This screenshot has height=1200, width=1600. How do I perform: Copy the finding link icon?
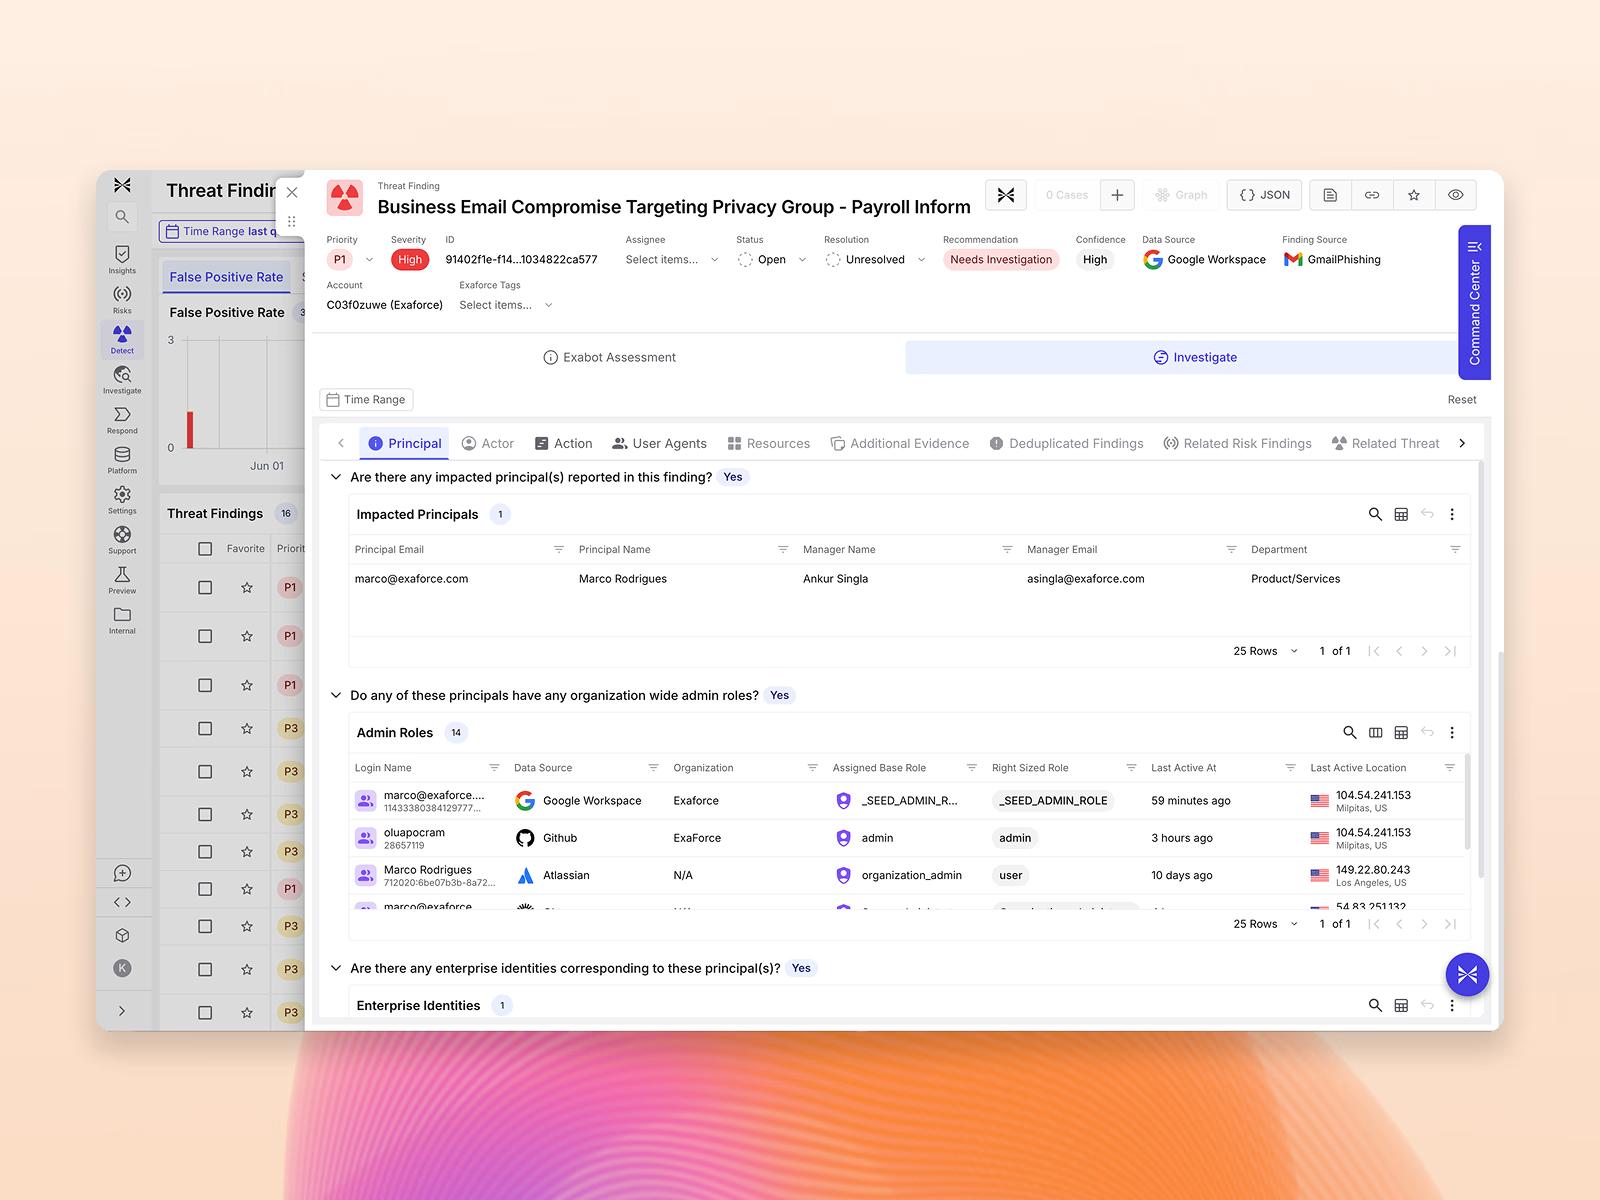(x=1372, y=195)
